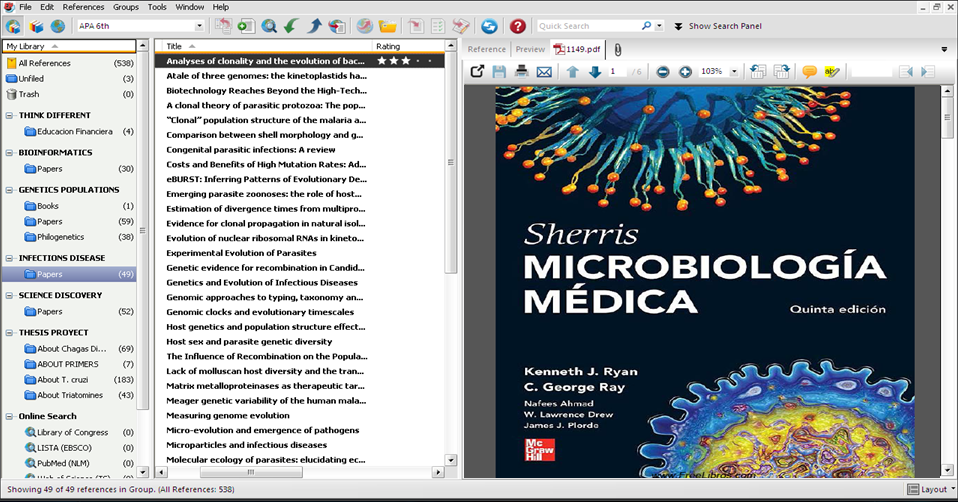Click the Find Previous icon in PDF toolbar

pos(905,71)
